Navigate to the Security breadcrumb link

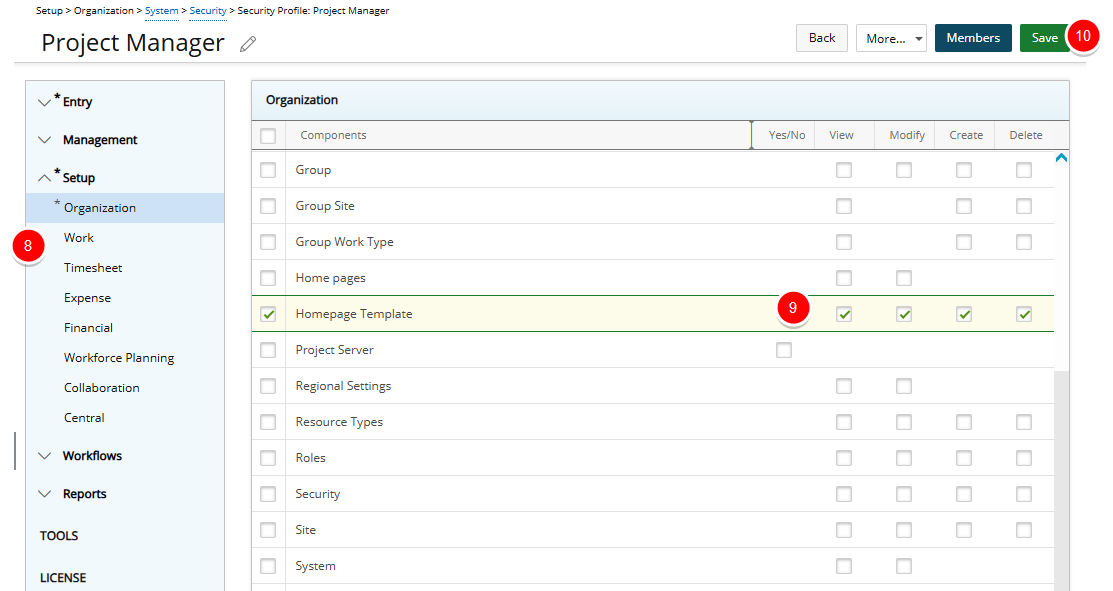(207, 10)
